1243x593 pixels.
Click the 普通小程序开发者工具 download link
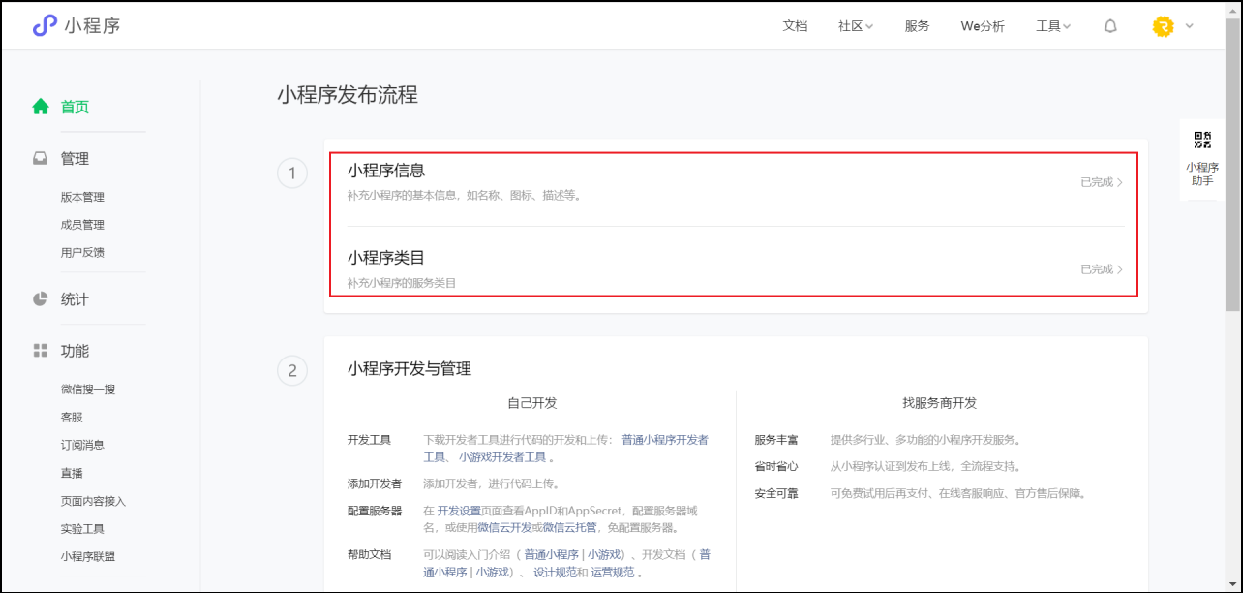664,440
